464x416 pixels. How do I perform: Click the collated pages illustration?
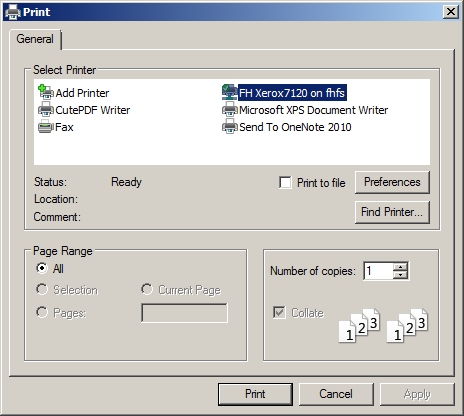click(x=383, y=325)
